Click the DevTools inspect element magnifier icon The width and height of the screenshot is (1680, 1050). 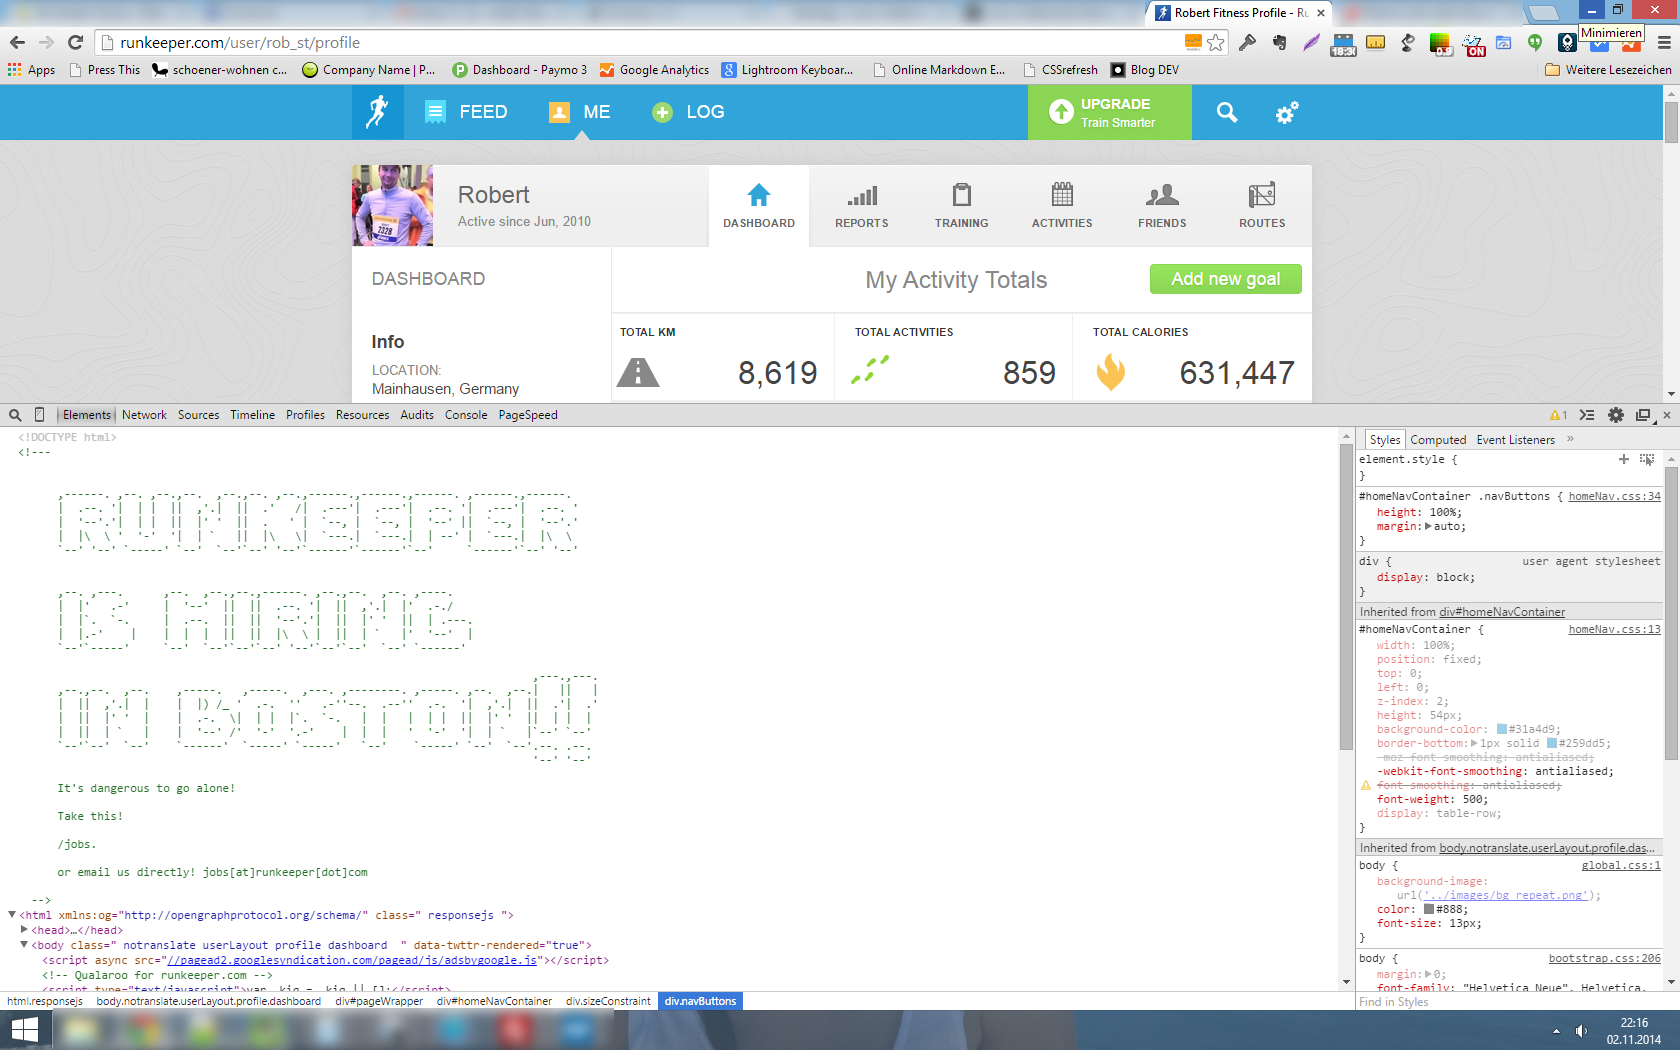pyautogui.click(x=15, y=415)
